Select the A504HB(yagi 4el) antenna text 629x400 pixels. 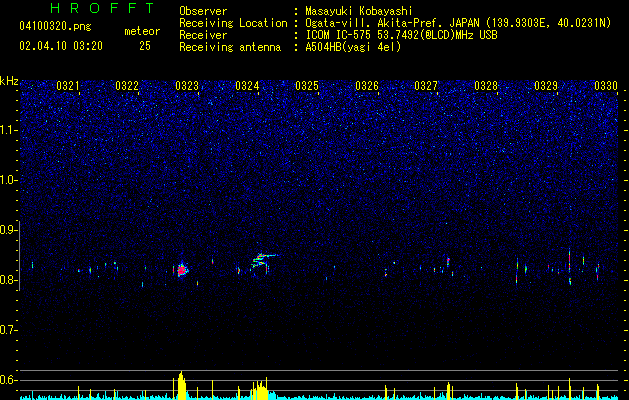tap(353, 47)
